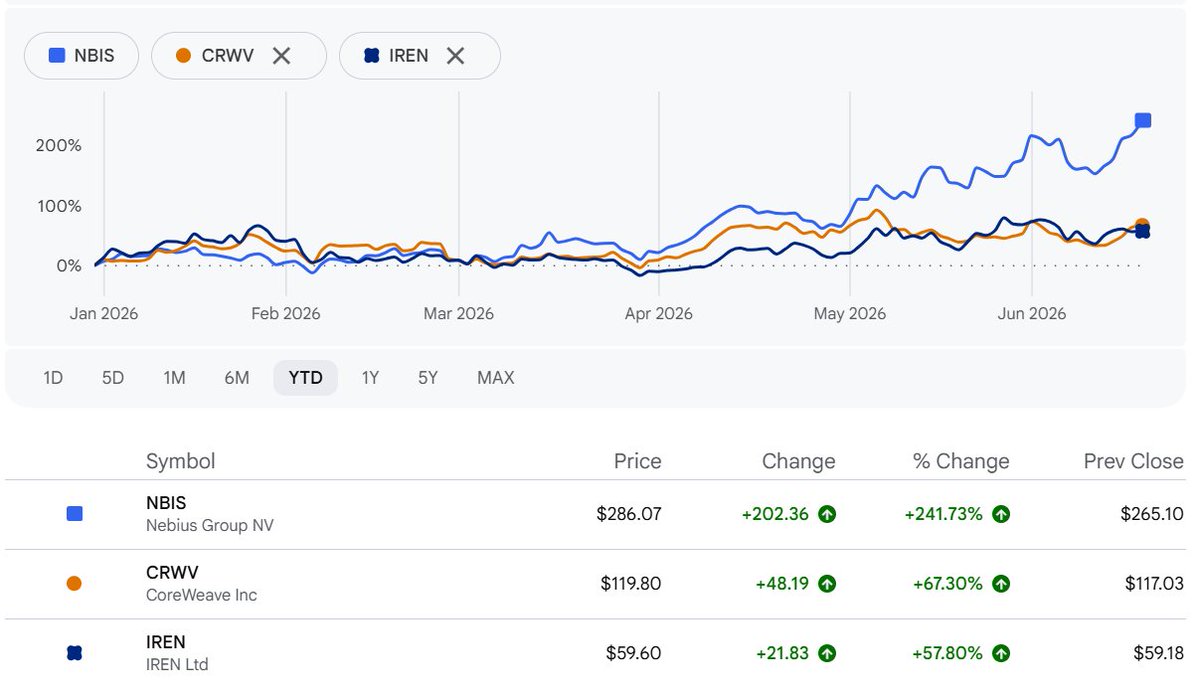Click the % Change column header
Image resolution: width=1200 pixels, height=698 pixels.
pos(961,461)
